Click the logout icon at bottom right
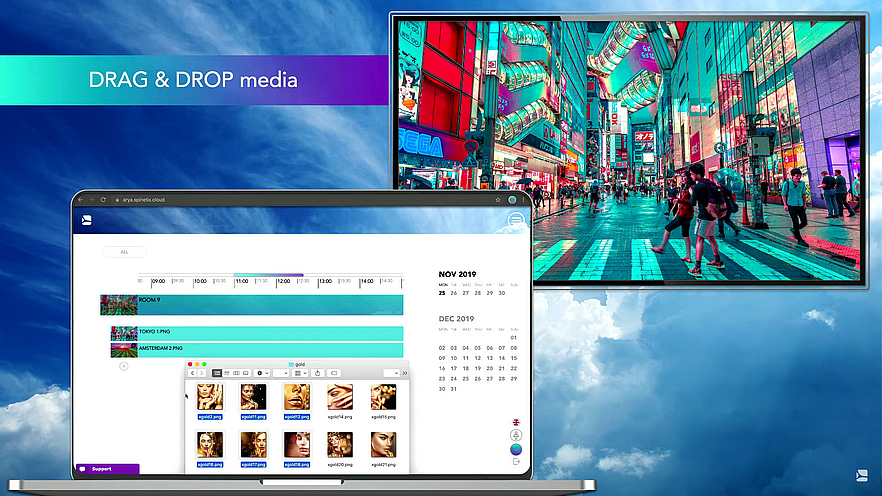The image size is (882, 496). coord(516,461)
